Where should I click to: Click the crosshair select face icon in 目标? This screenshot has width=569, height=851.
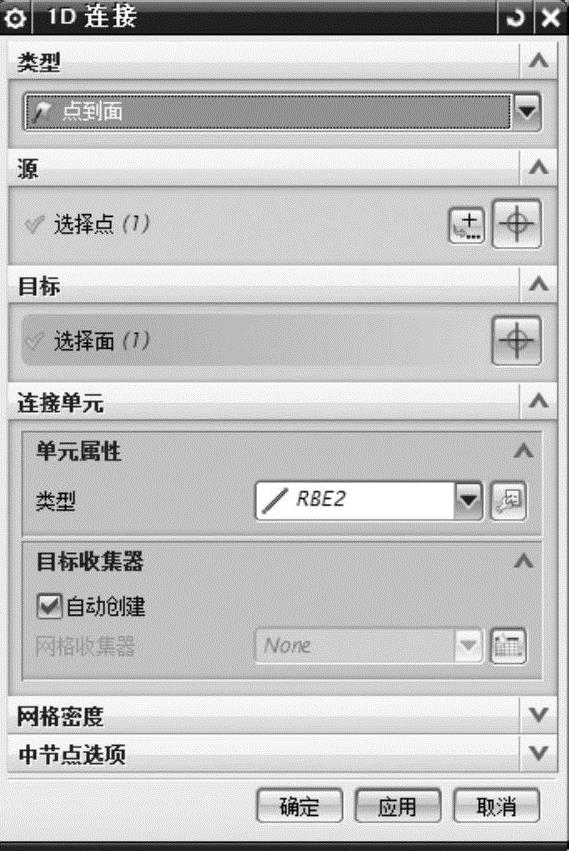click(x=516, y=341)
